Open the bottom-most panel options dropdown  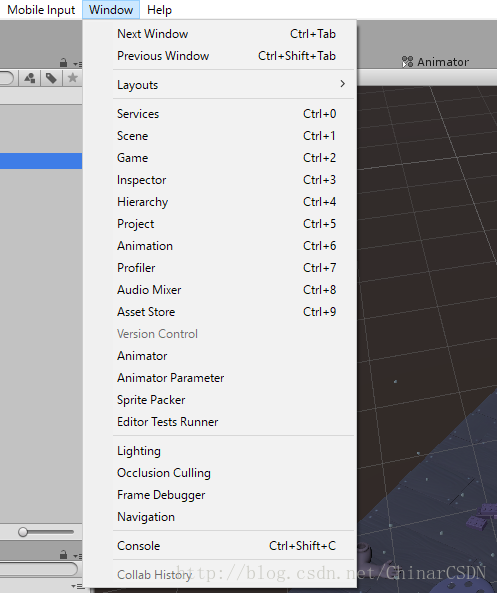[x=77, y=587]
